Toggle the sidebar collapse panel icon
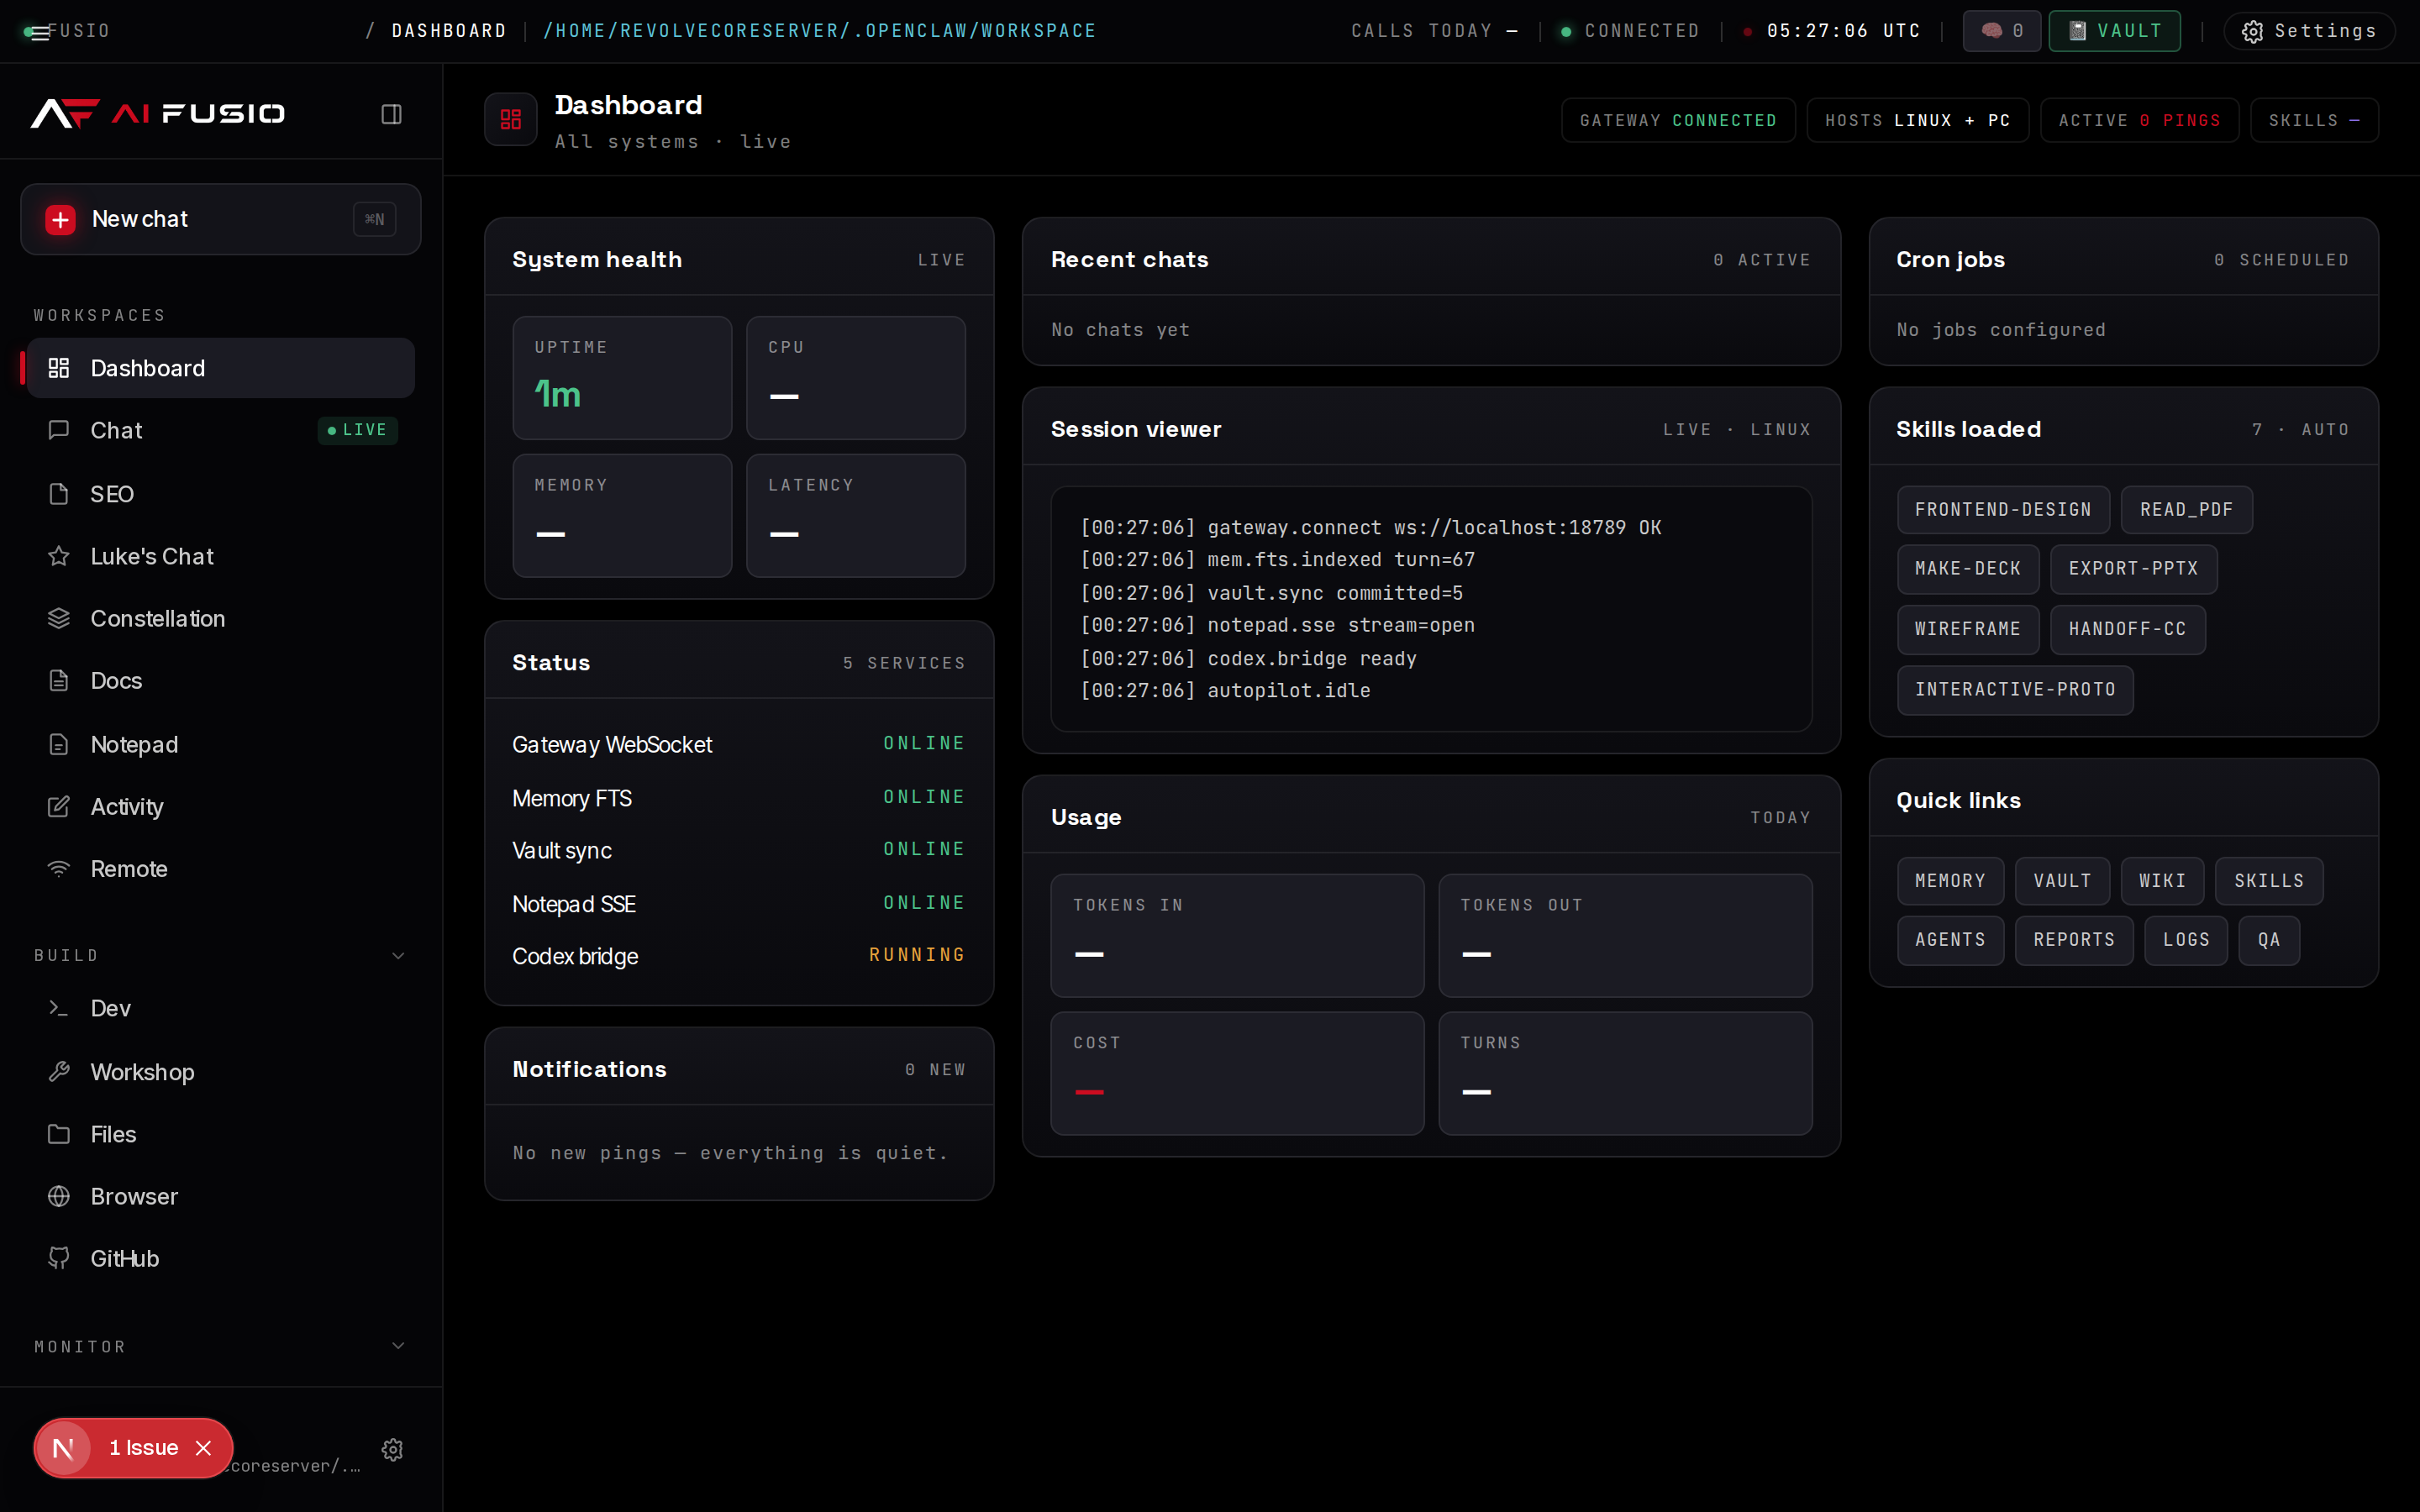 click(x=391, y=114)
